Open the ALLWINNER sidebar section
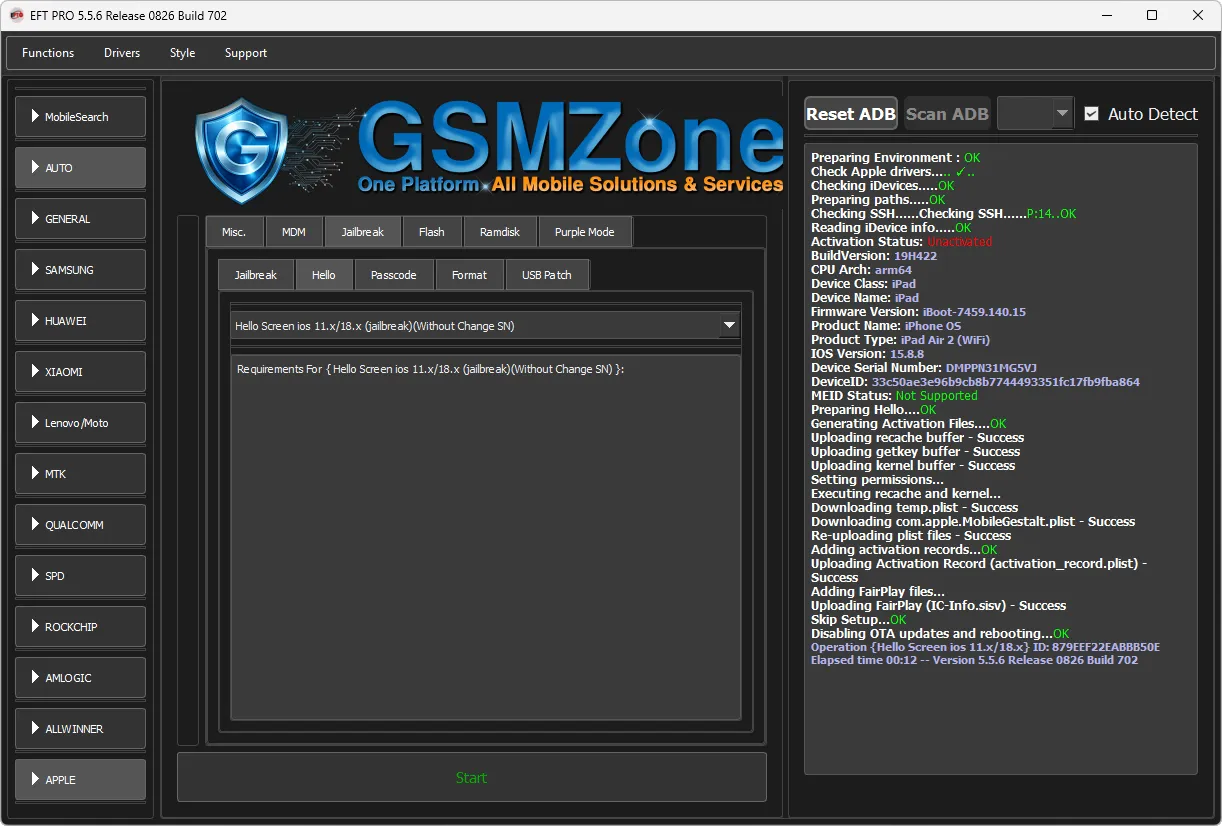This screenshot has width=1222, height=826. click(80, 729)
